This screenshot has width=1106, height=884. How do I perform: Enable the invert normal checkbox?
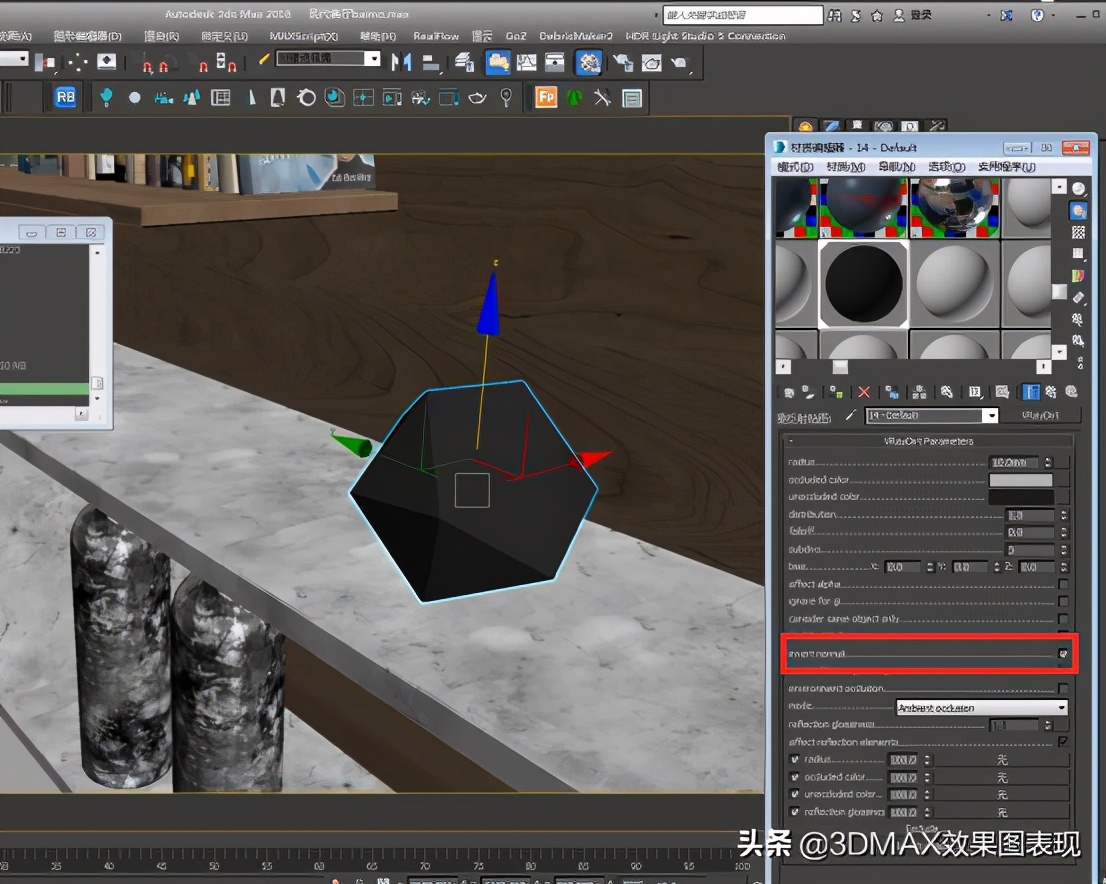(x=1062, y=652)
